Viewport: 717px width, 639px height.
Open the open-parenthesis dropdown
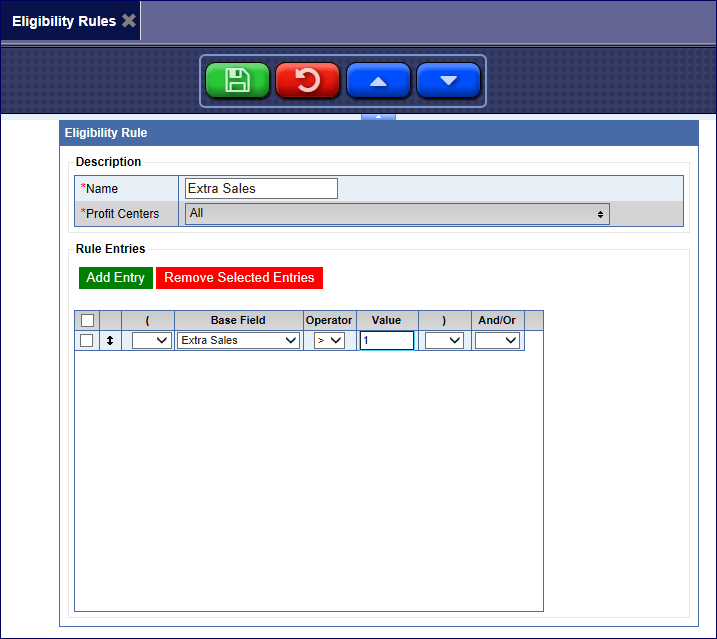click(151, 341)
